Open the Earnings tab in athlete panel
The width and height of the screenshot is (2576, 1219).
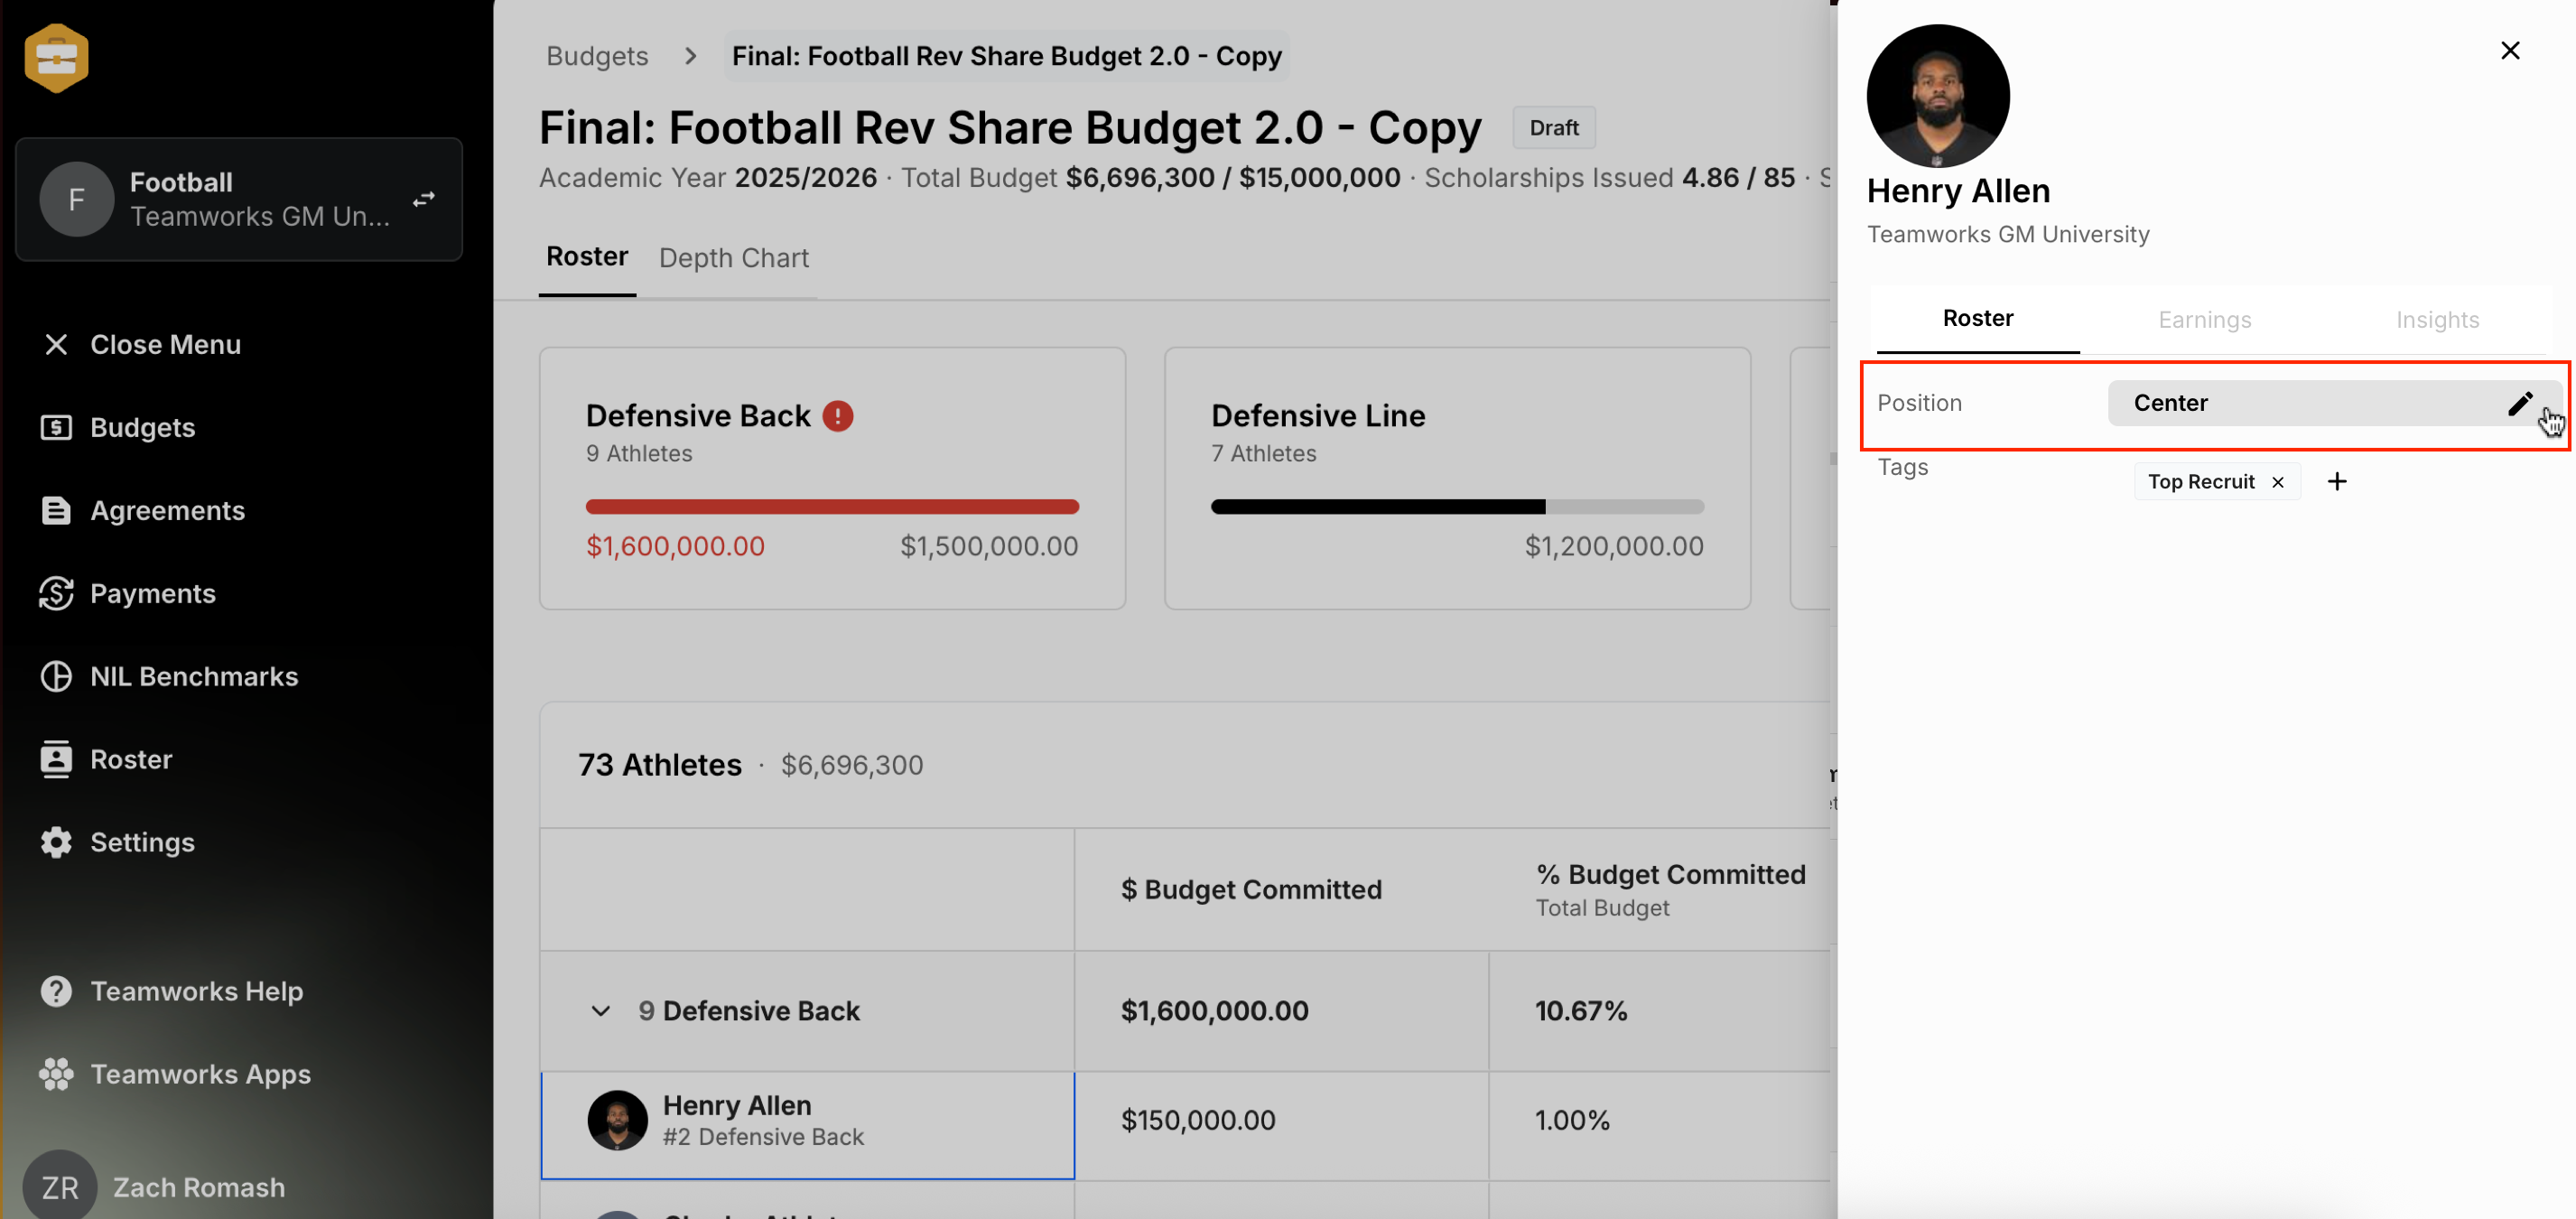tap(2205, 320)
